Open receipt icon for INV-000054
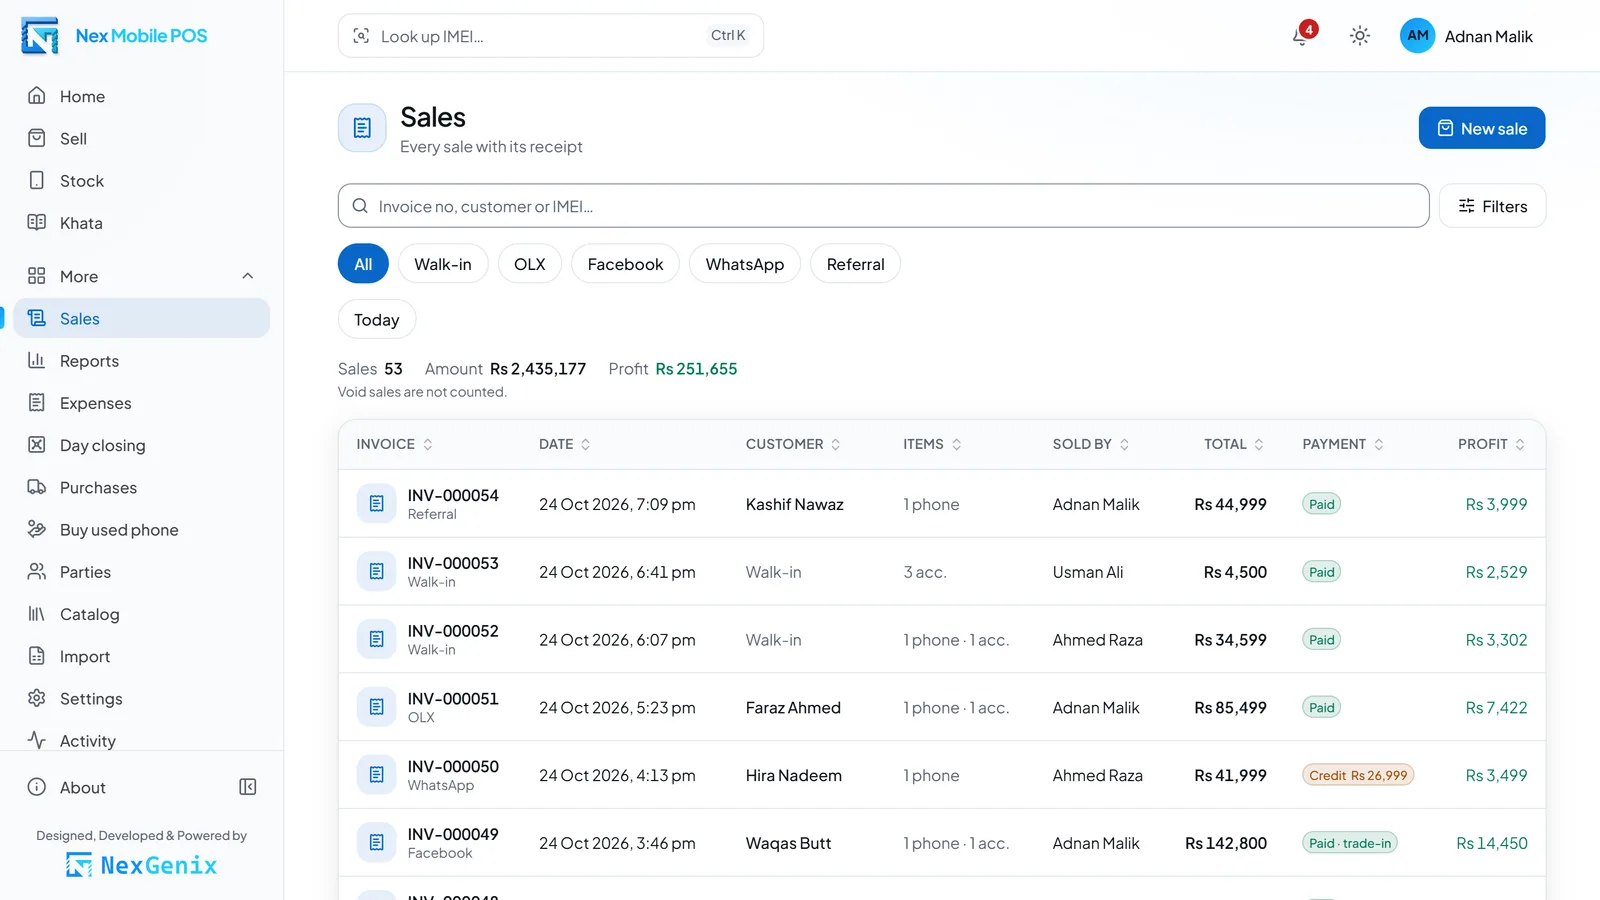 [x=377, y=504]
